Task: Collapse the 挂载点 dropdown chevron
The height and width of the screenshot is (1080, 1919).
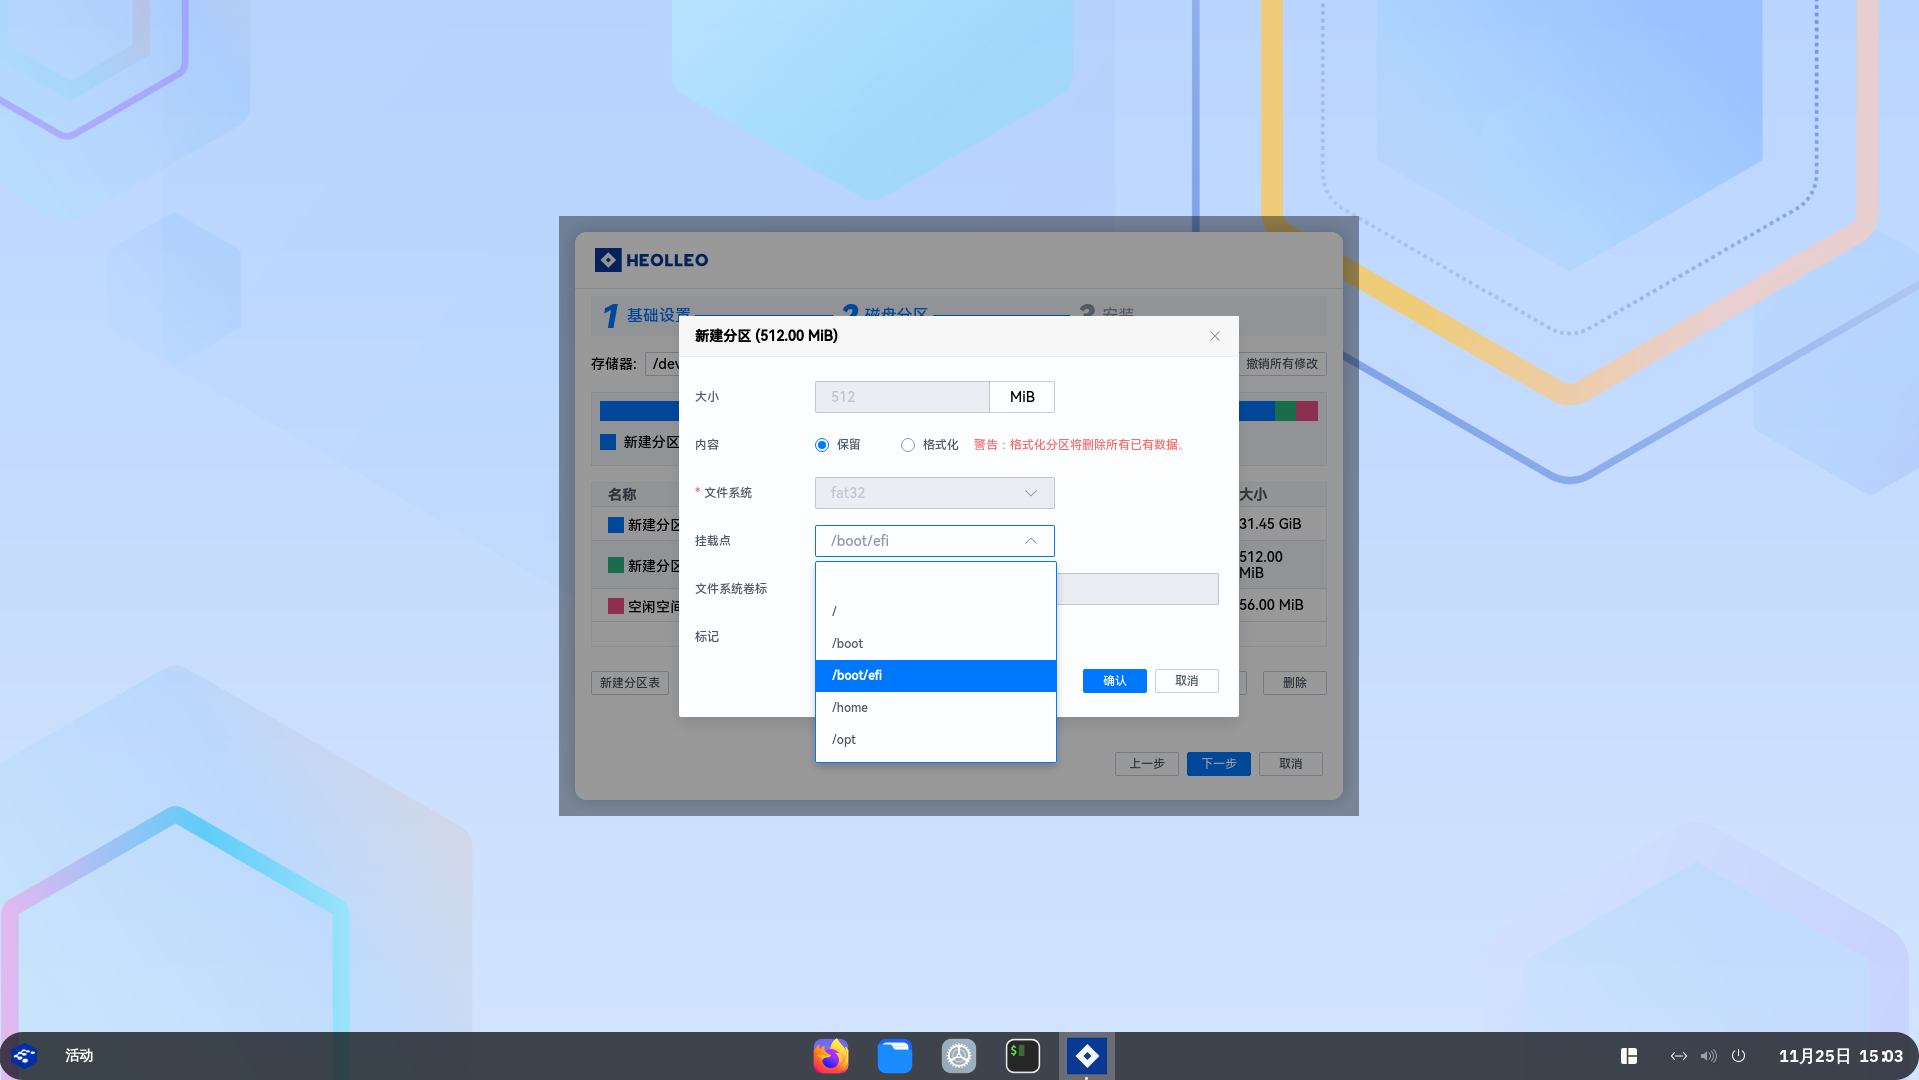Action: (x=1030, y=541)
